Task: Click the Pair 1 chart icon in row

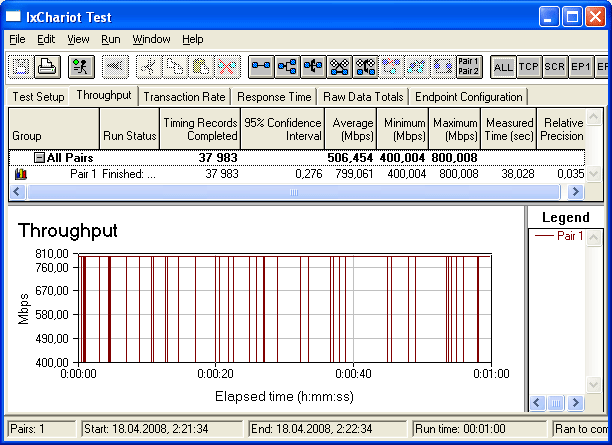Action: pyautogui.click(x=21, y=174)
